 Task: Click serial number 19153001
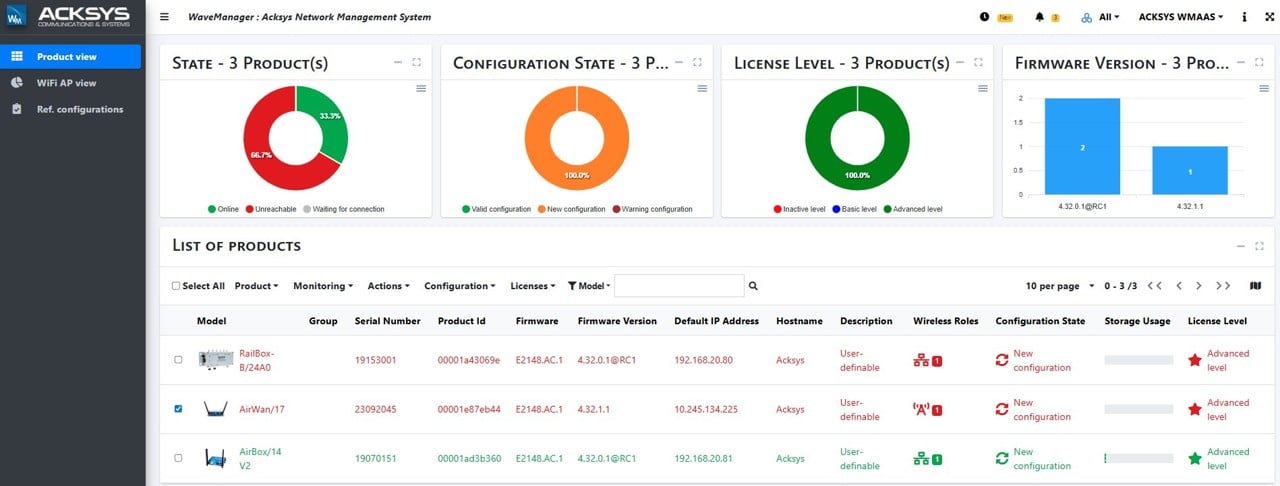[x=376, y=360]
